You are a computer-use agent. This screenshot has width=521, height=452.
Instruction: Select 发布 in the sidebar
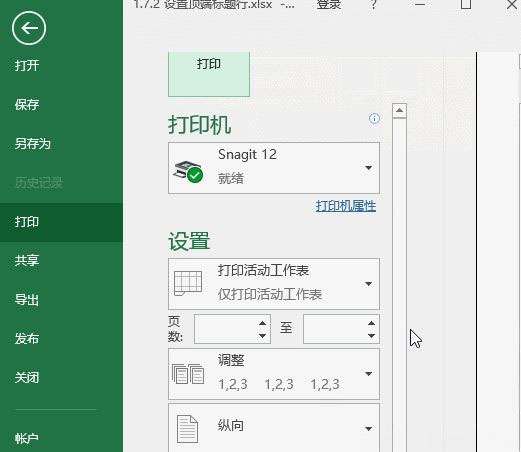pyautogui.click(x=27, y=339)
